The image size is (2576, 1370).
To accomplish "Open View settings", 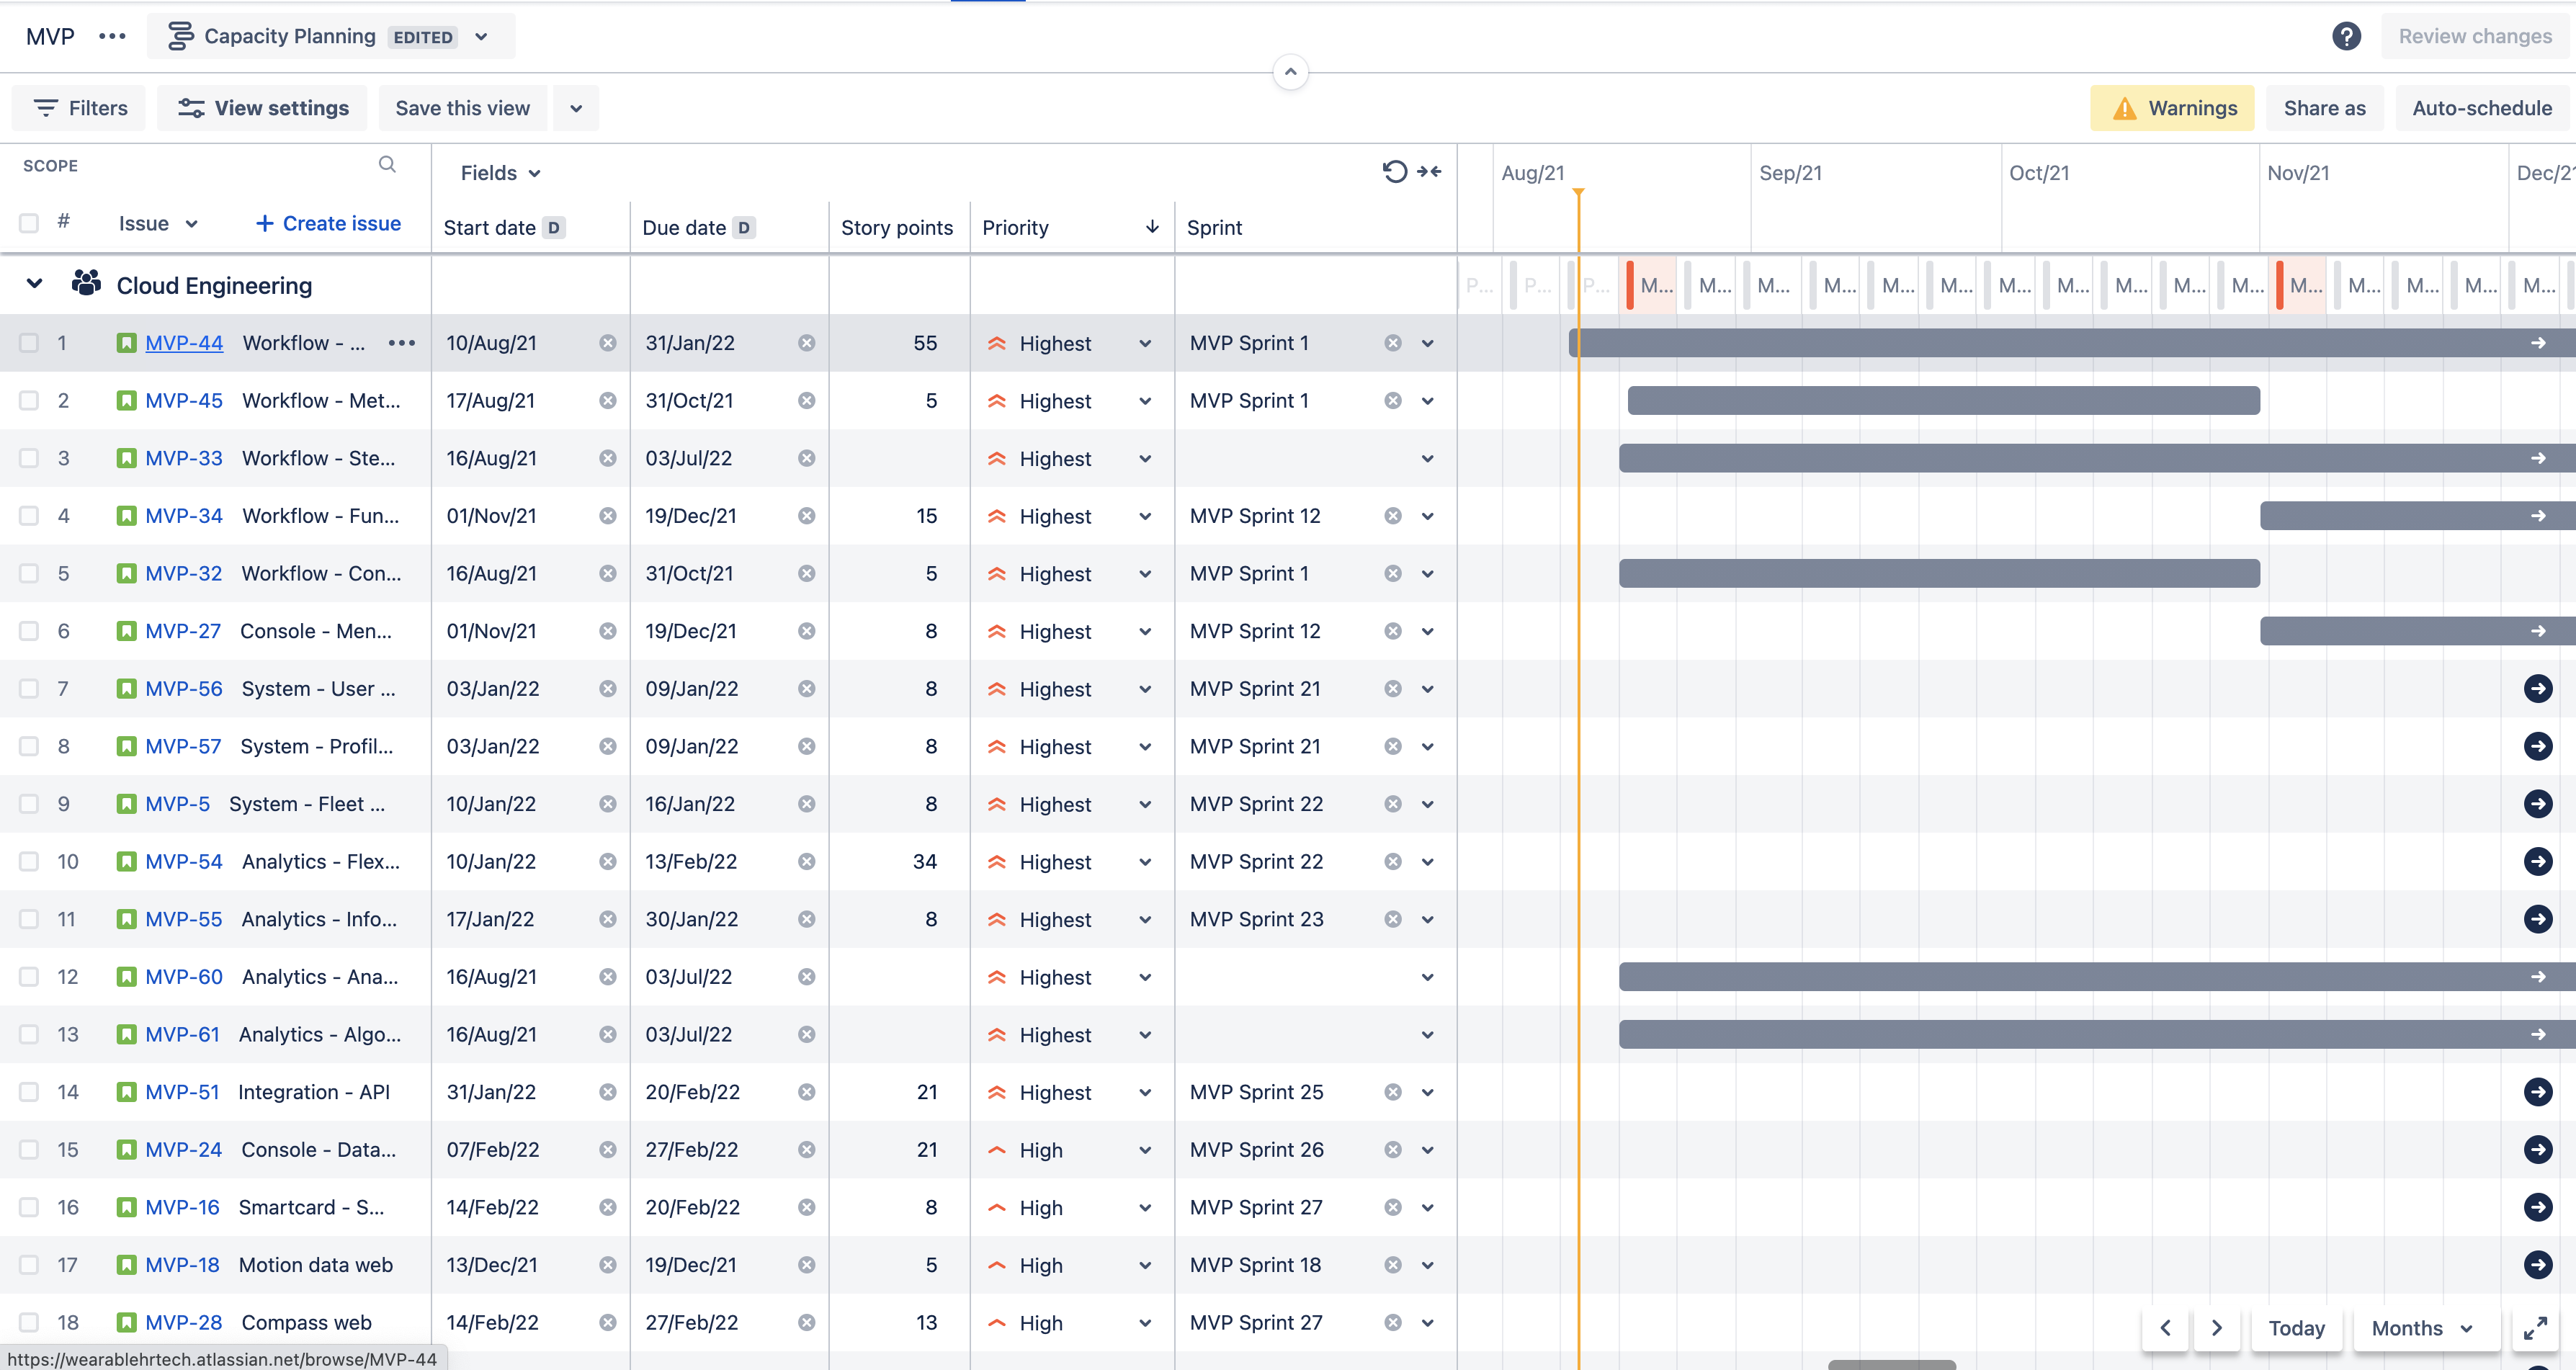I will pyautogui.click(x=262, y=108).
